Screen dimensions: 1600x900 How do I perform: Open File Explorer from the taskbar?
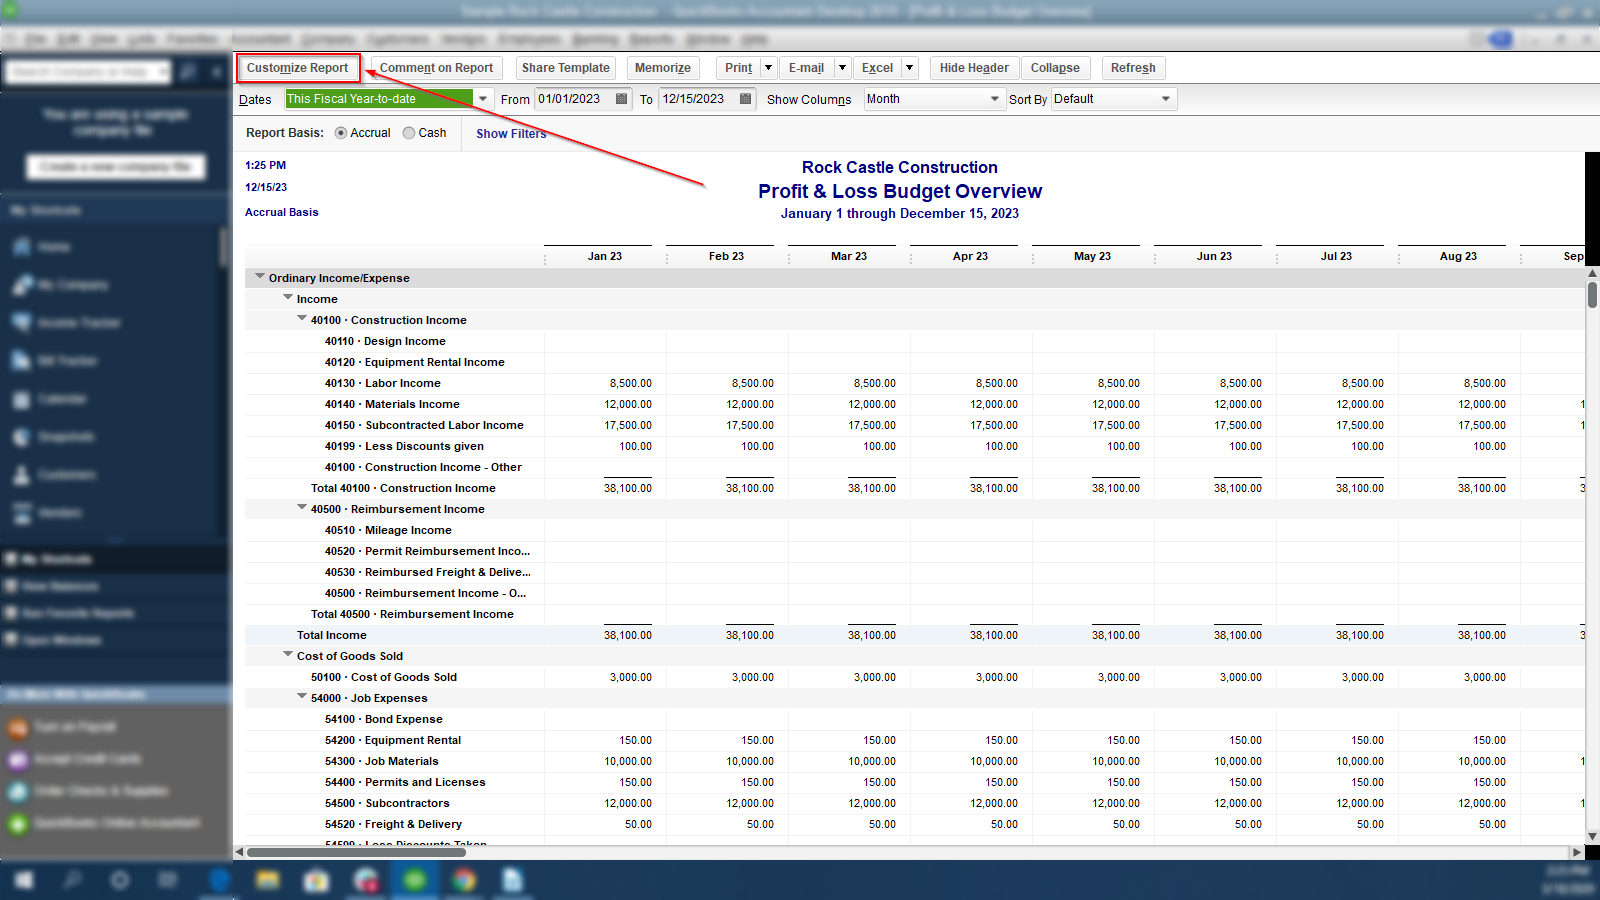click(x=268, y=880)
